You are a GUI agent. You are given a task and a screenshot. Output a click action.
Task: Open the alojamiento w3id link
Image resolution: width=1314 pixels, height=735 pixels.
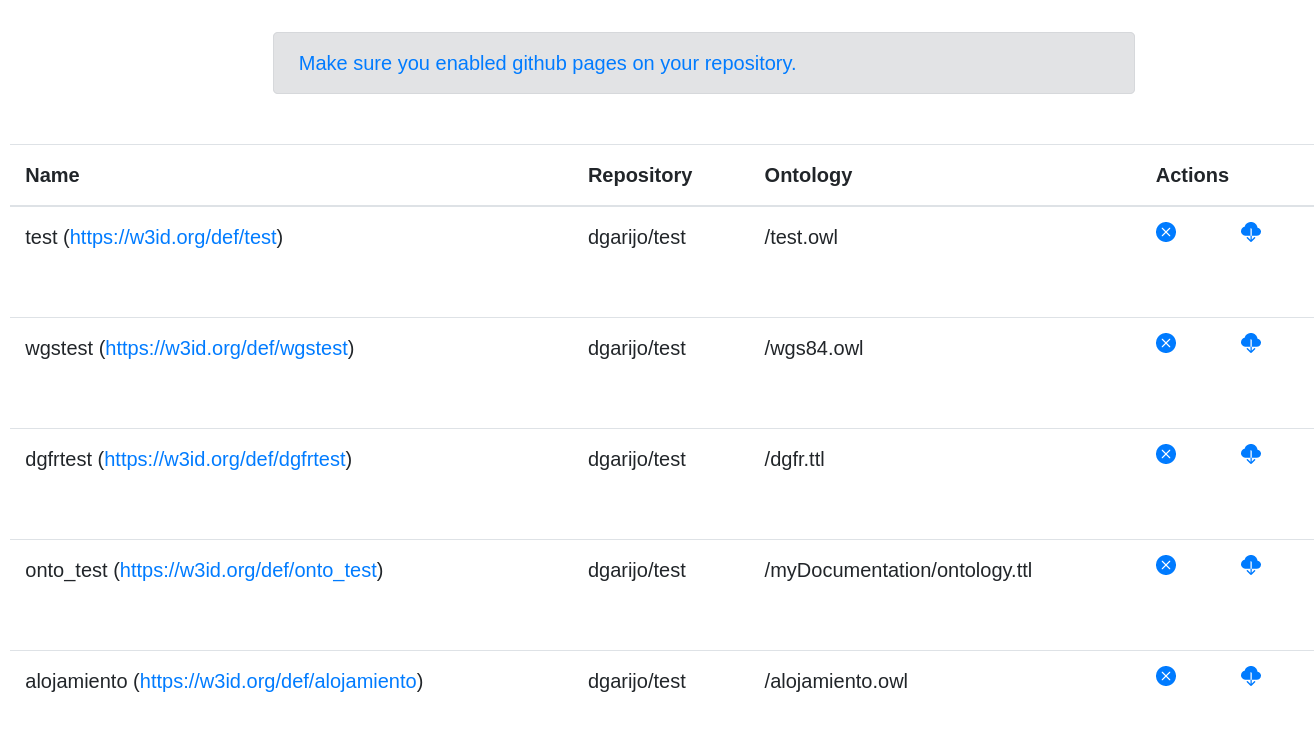278,681
